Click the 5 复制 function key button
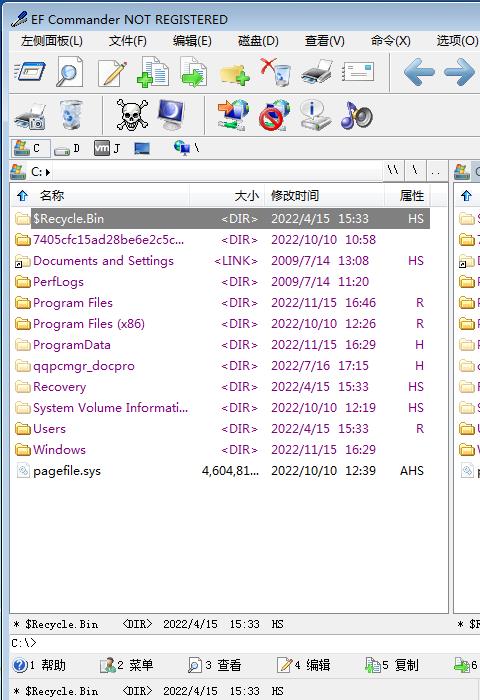 (x=392, y=665)
